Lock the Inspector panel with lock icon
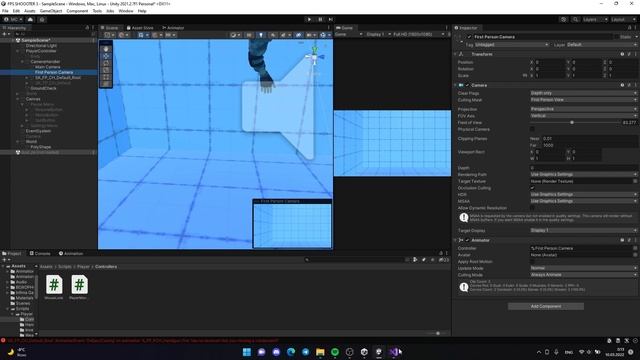Screen dimensions: 640x360 click(629, 28)
